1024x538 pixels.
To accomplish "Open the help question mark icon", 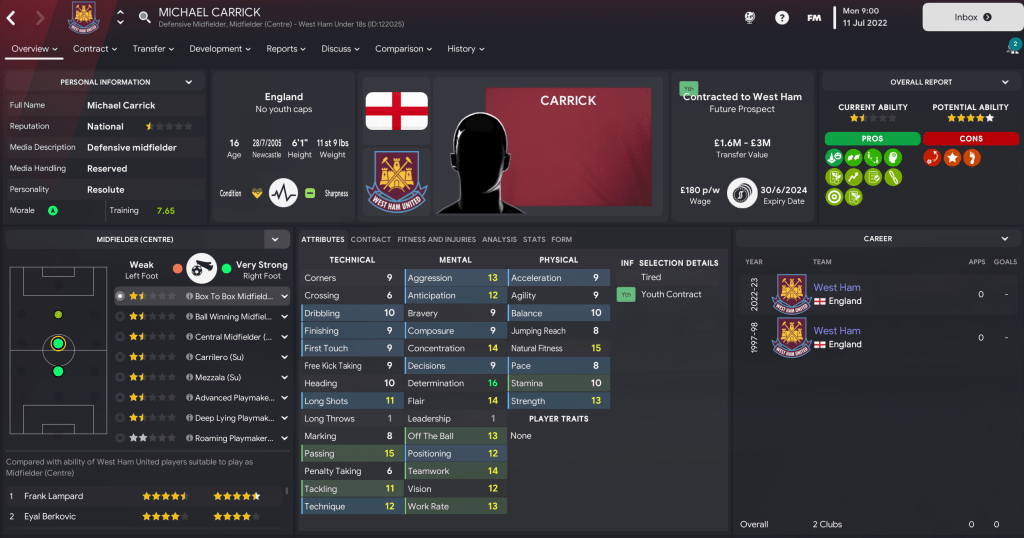I will point(782,18).
